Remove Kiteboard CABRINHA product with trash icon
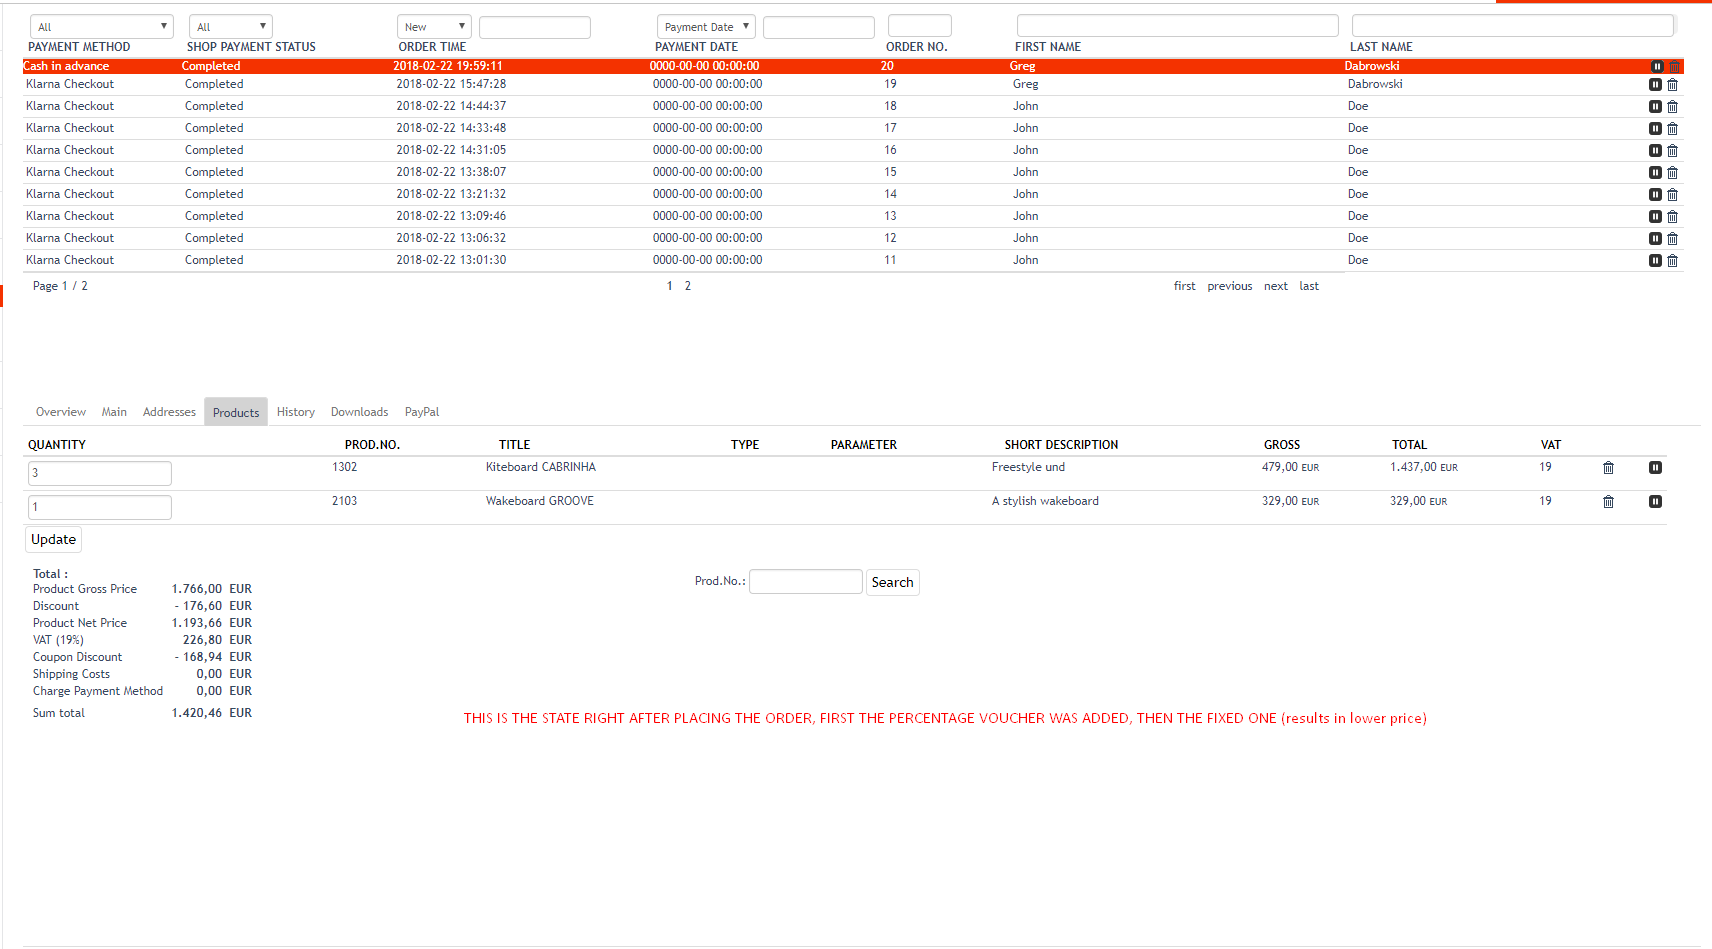The image size is (1712, 949). pos(1608,468)
